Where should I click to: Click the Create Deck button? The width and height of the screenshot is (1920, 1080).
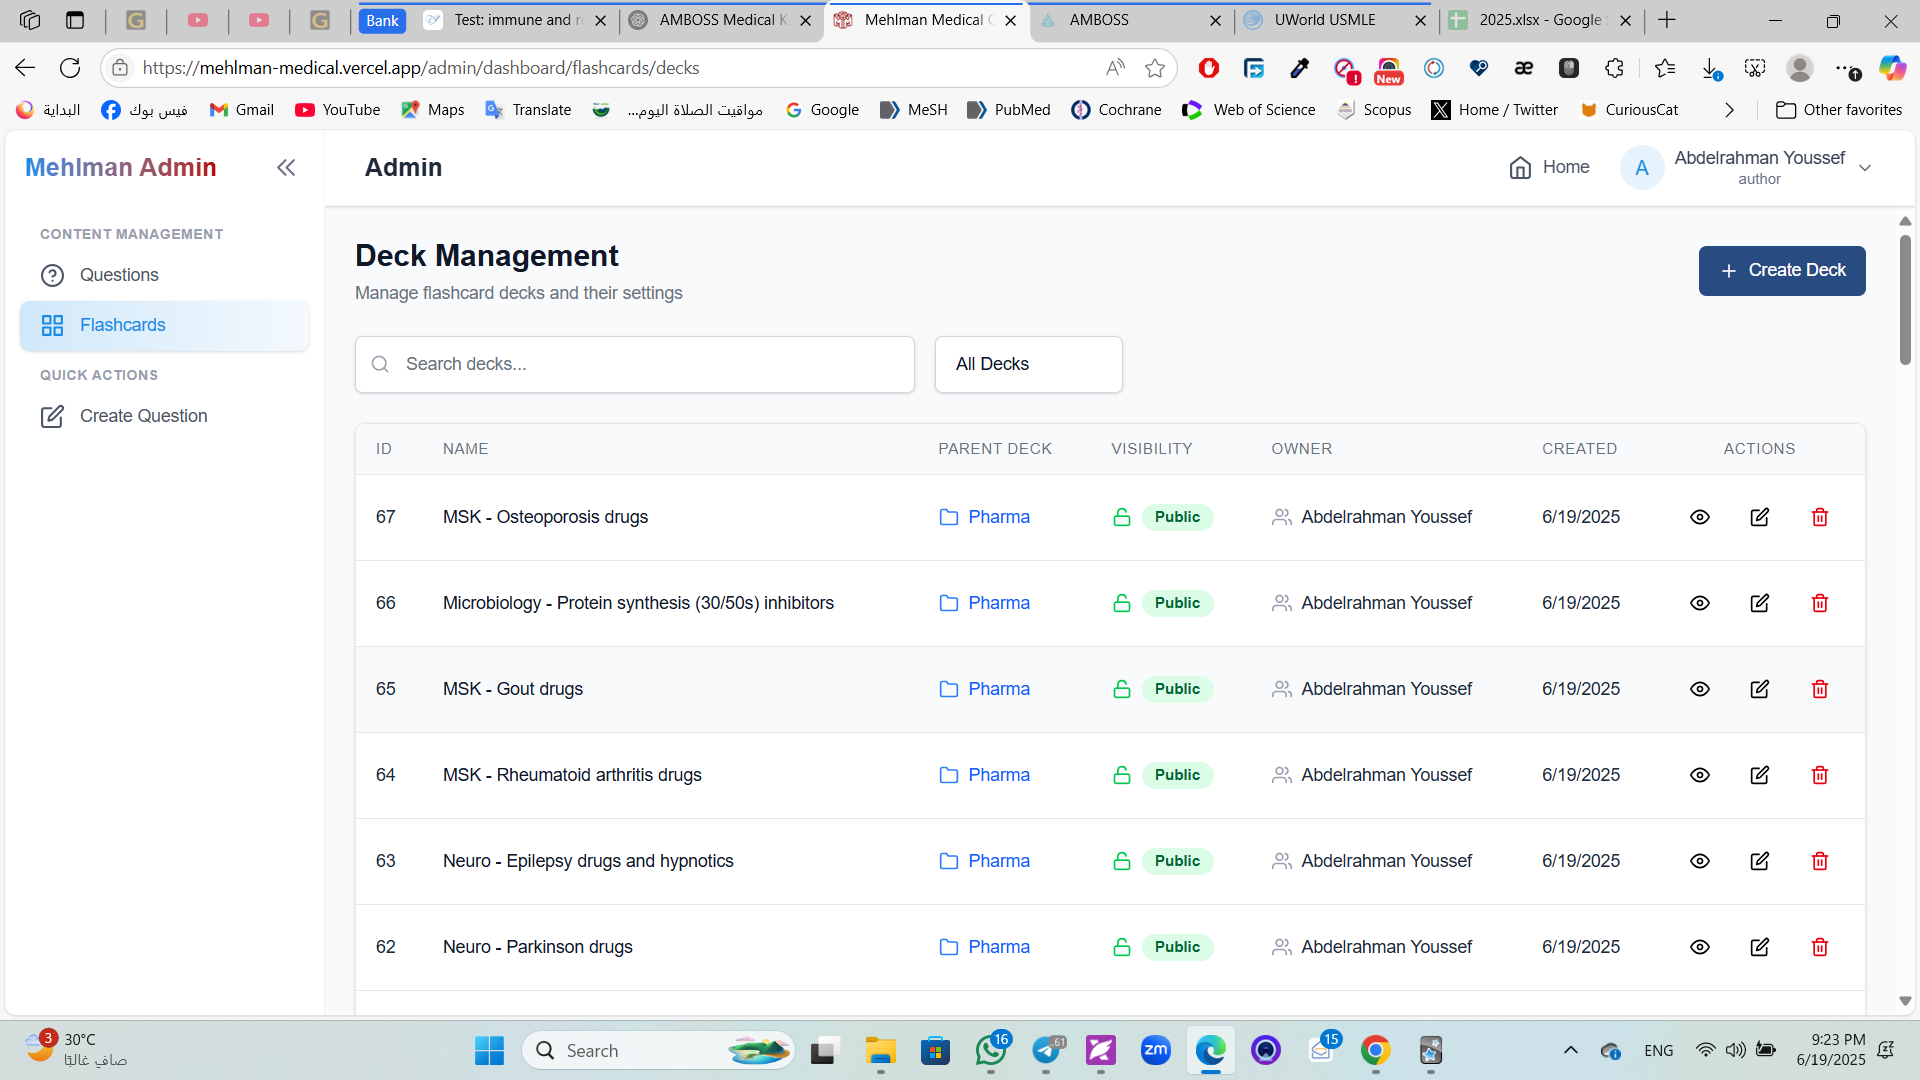(x=1781, y=271)
